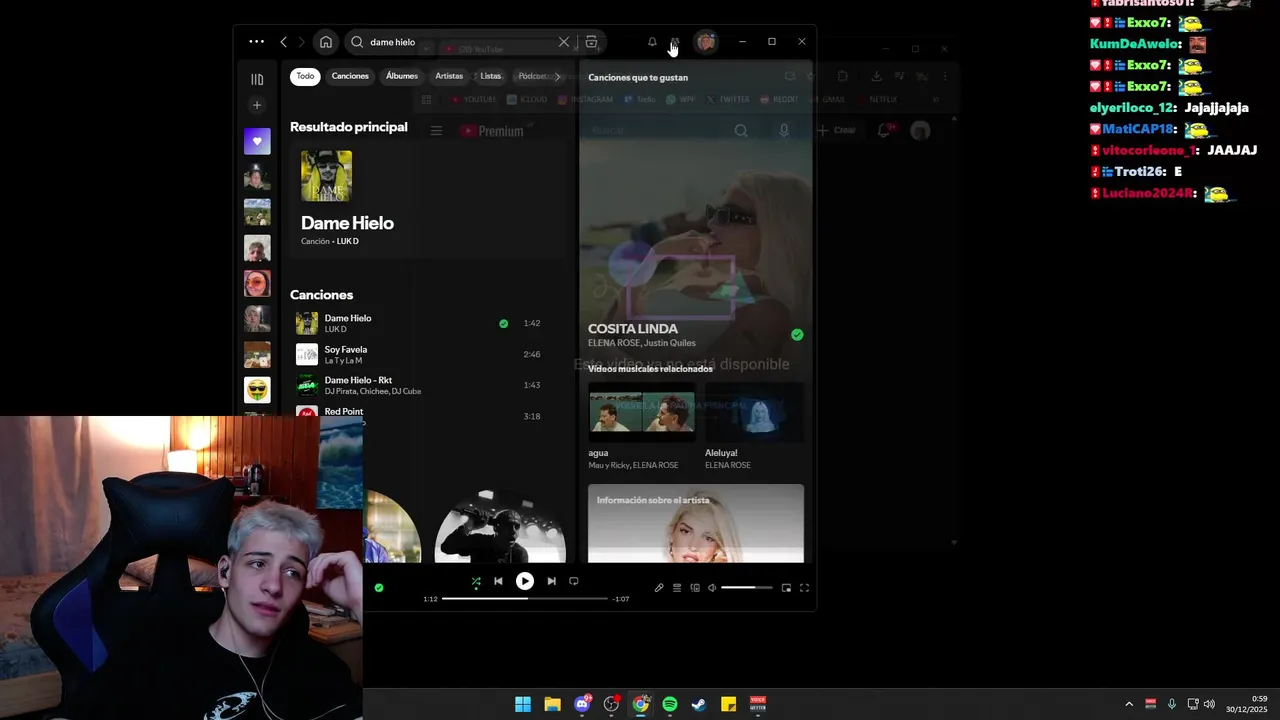Mute the Spotify volume speaker icon
This screenshot has width=1280, height=720.
tap(712, 588)
